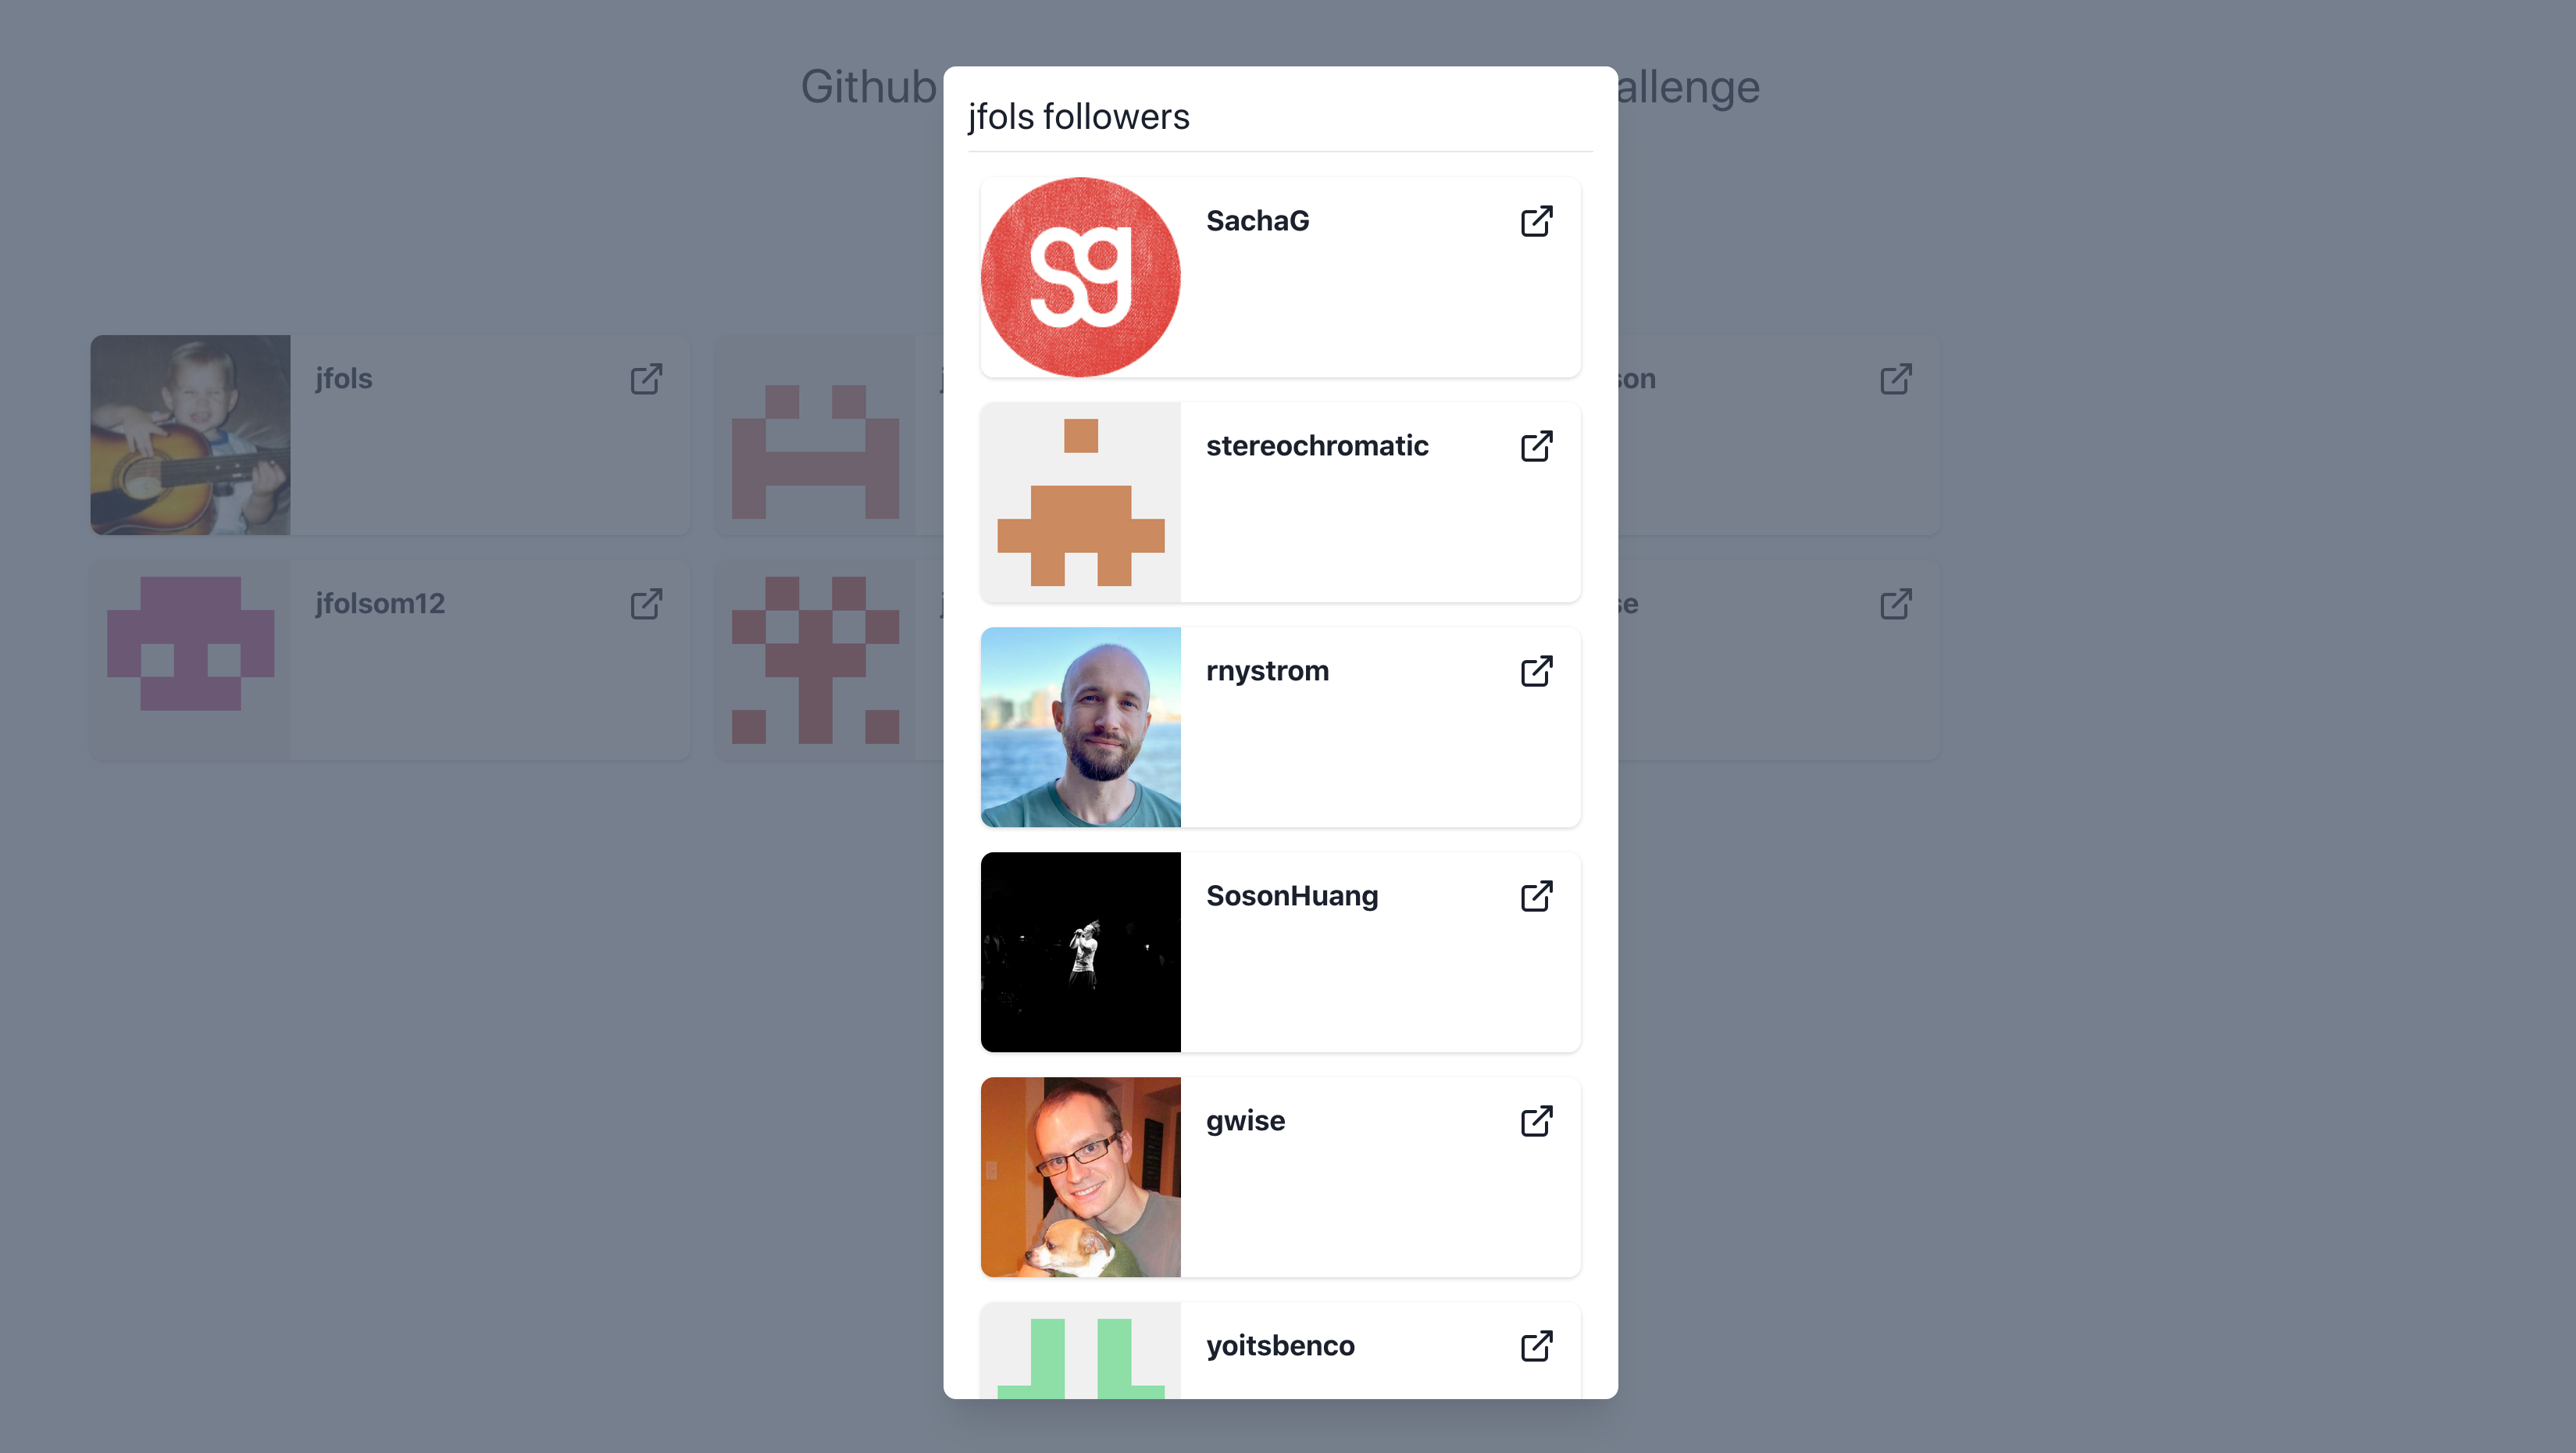Image resolution: width=2576 pixels, height=1453 pixels.
Task: Open rnystrom's external link icon
Action: point(1536,671)
